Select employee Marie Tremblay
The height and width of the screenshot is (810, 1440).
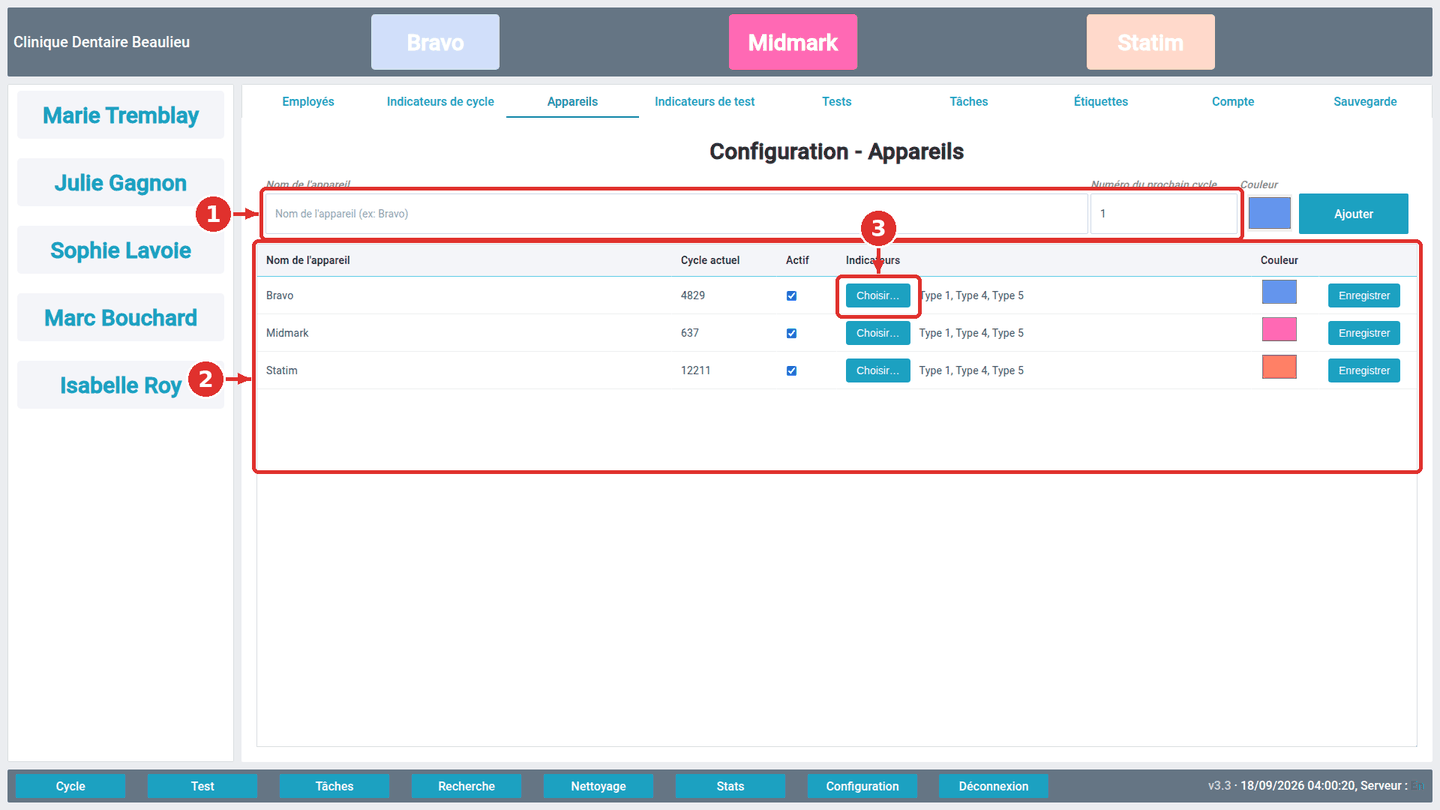[x=121, y=116]
